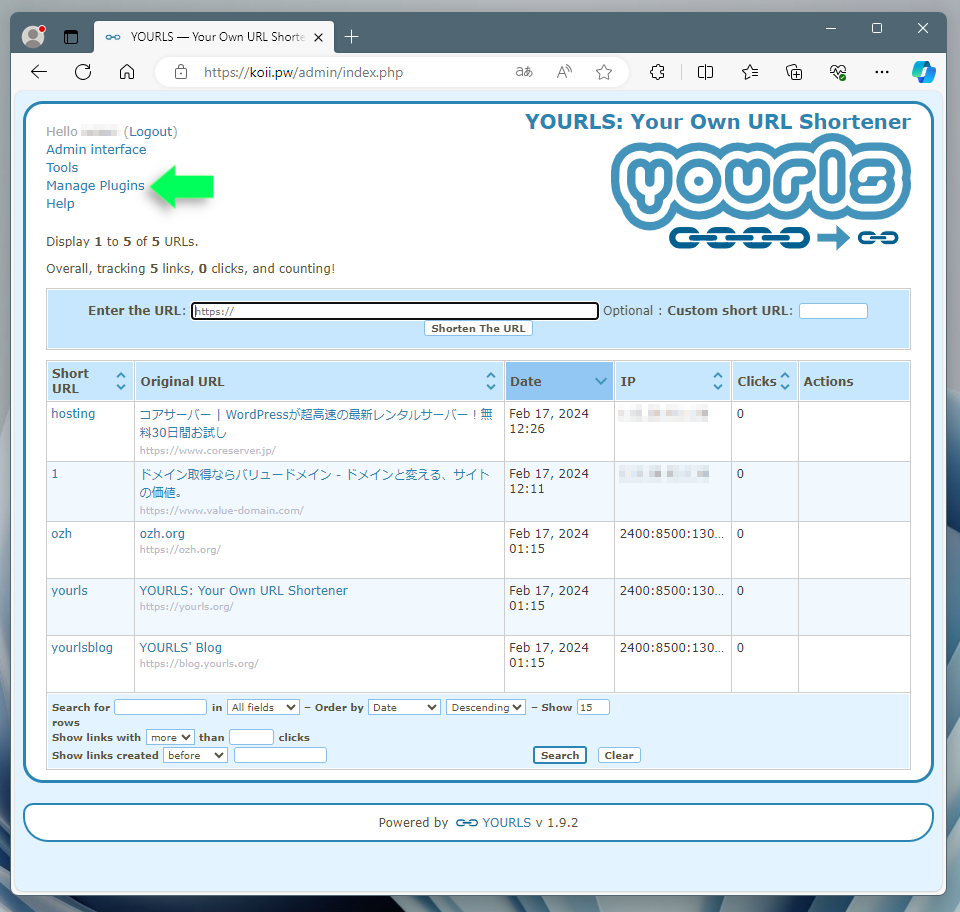Open the Collections icon
The width and height of the screenshot is (960, 912).
click(794, 72)
